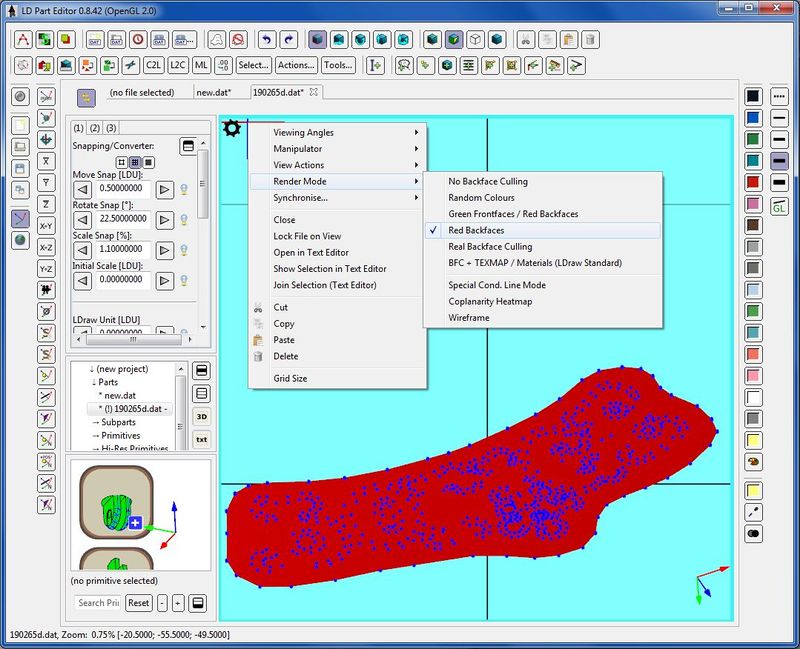Click the 3D view button beside the tree
The image size is (800, 649).
(x=201, y=416)
